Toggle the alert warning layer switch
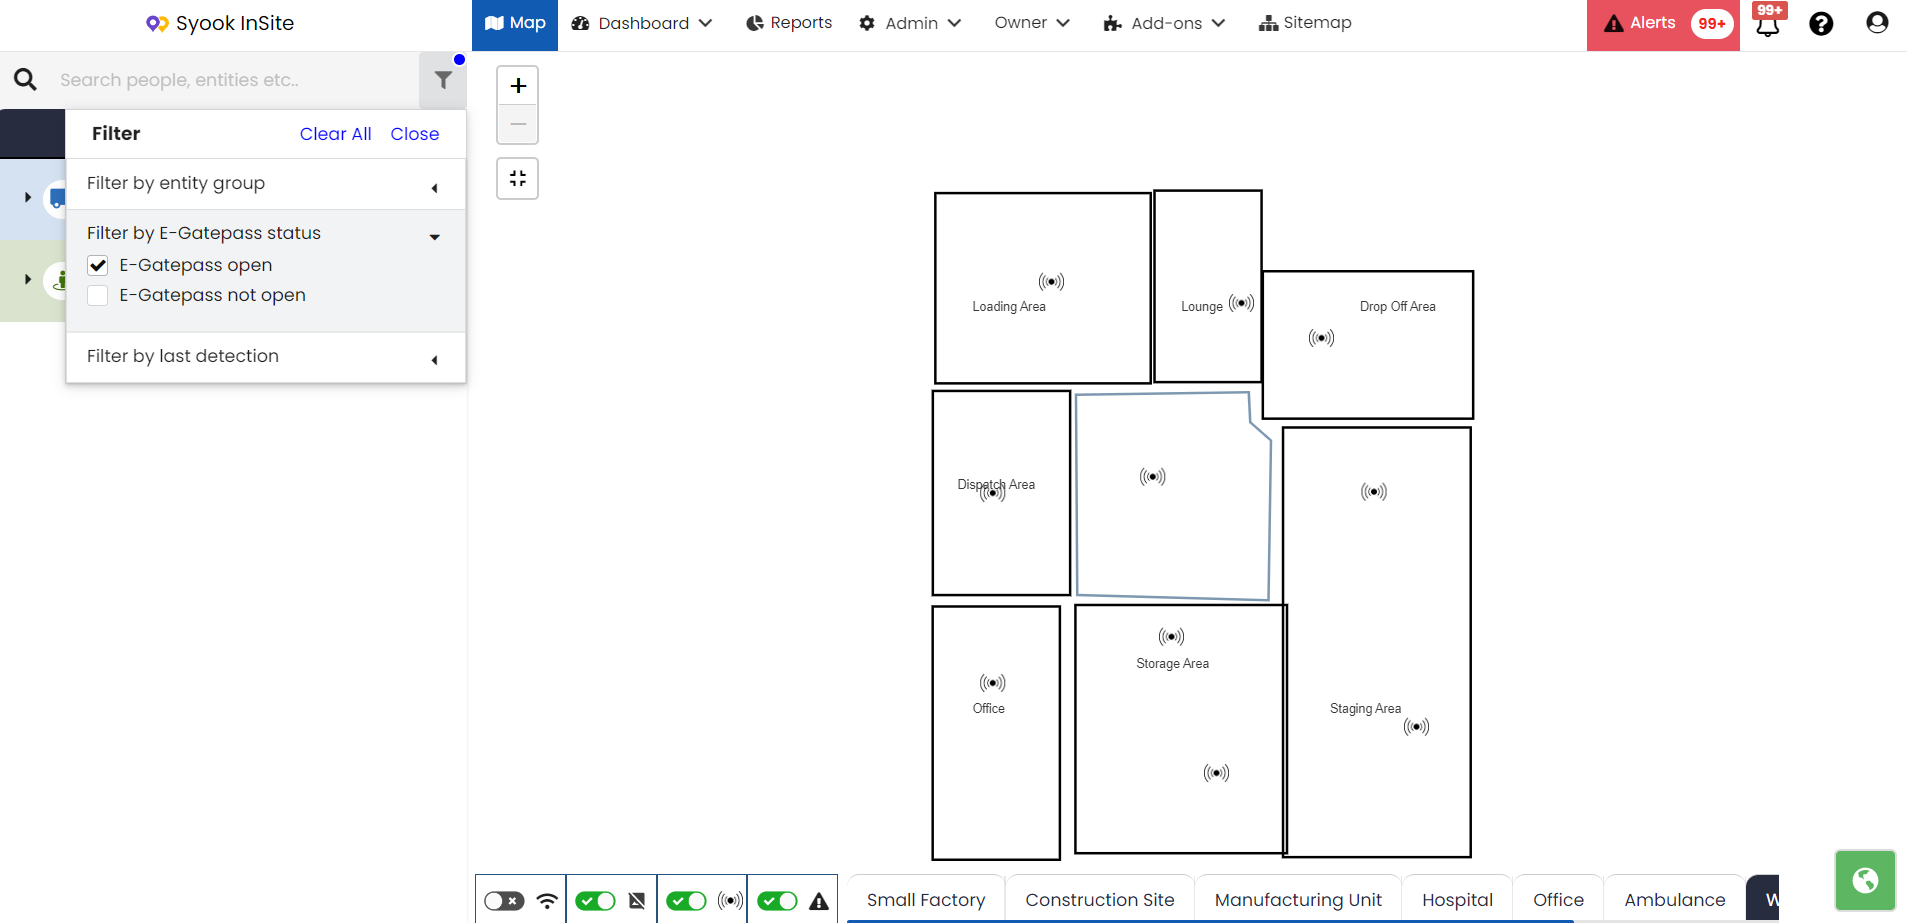Screen dimensions: 1907x923 777,901
